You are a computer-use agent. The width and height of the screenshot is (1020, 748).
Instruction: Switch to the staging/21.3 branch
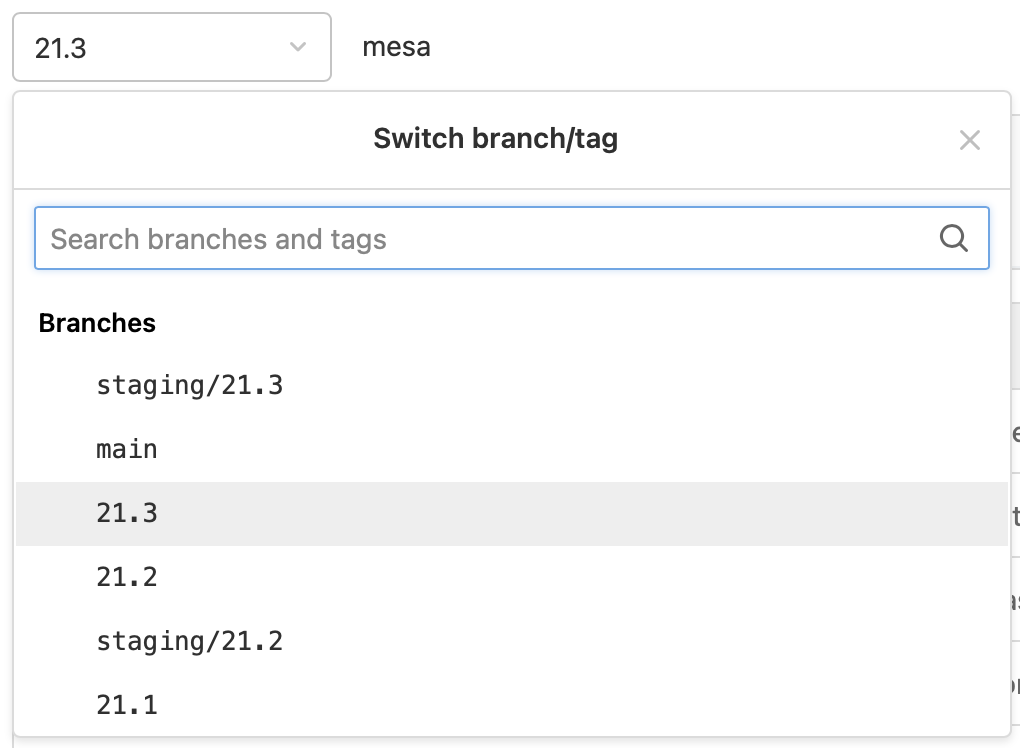189,385
